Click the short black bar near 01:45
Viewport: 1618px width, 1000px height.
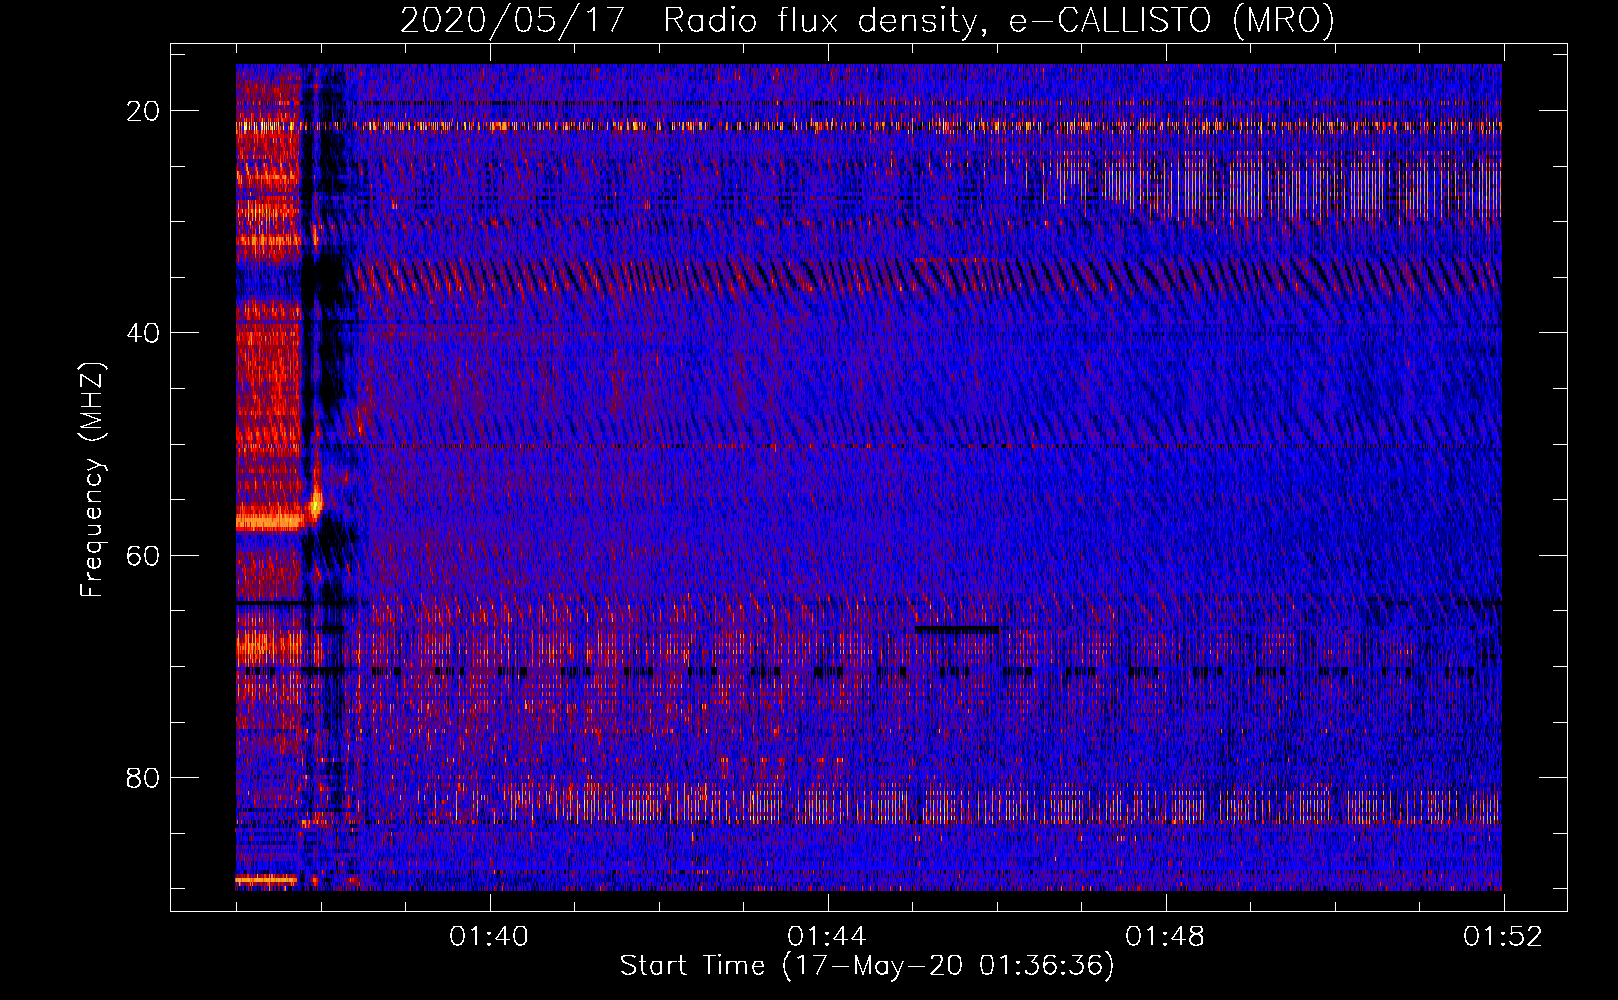(957, 630)
